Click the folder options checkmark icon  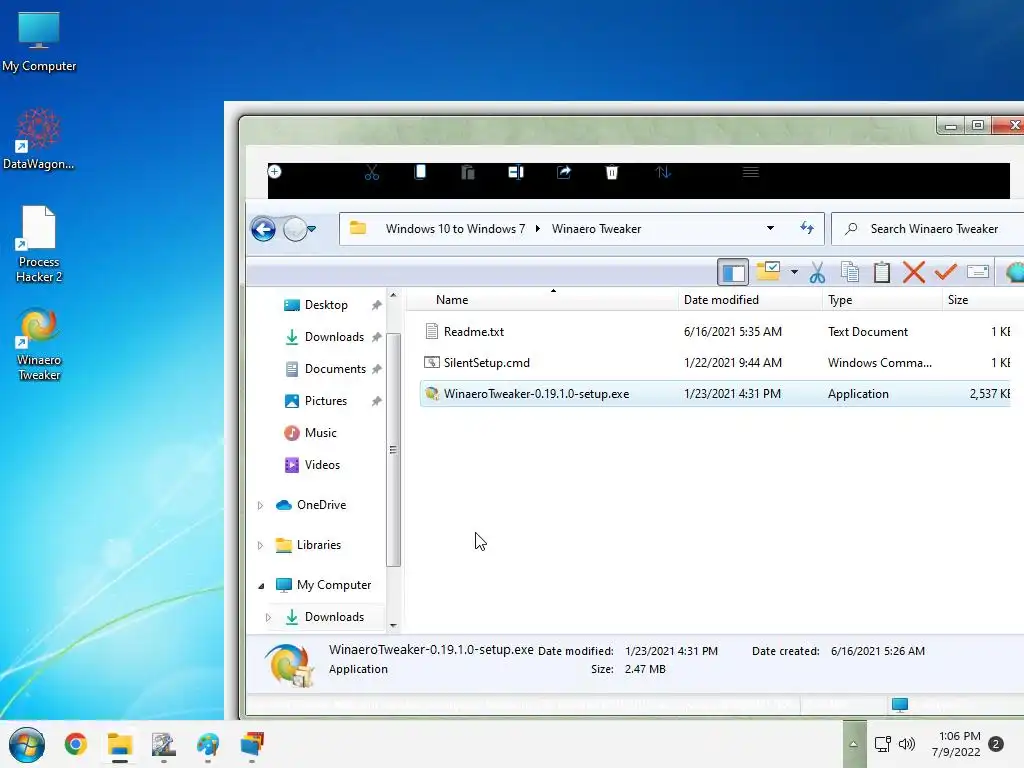tap(769, 271)
